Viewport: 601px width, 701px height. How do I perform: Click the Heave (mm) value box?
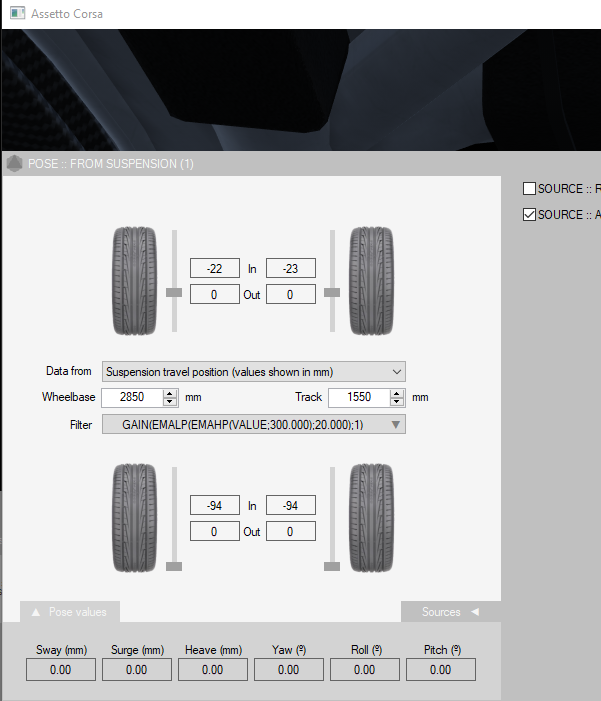pos(213,669)
